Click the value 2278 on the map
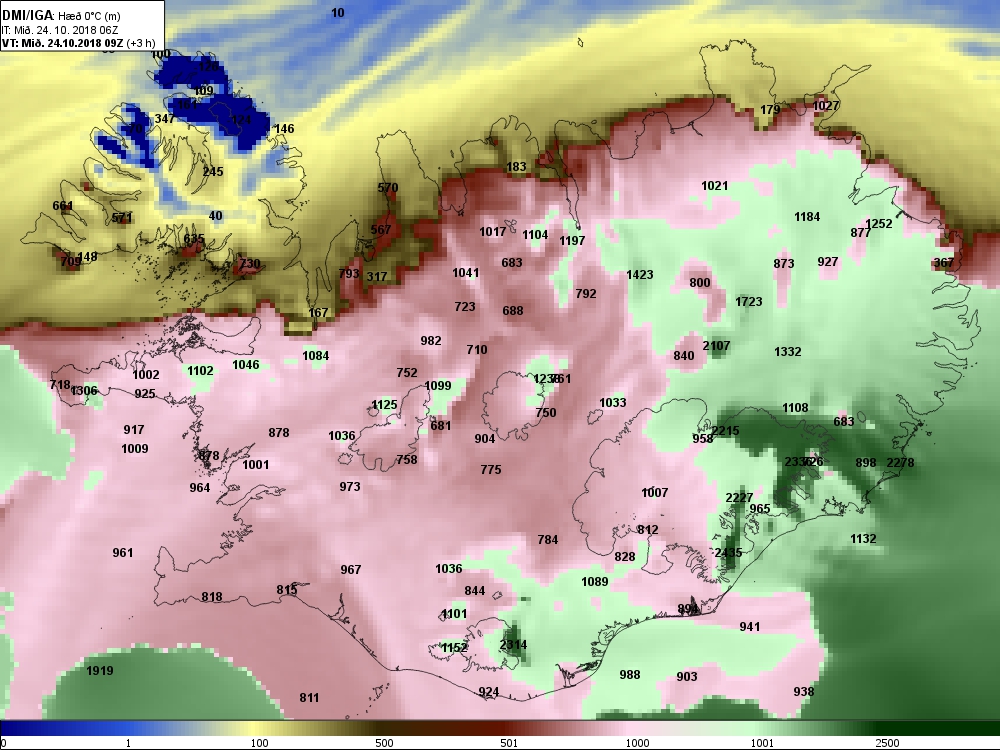 901,462
